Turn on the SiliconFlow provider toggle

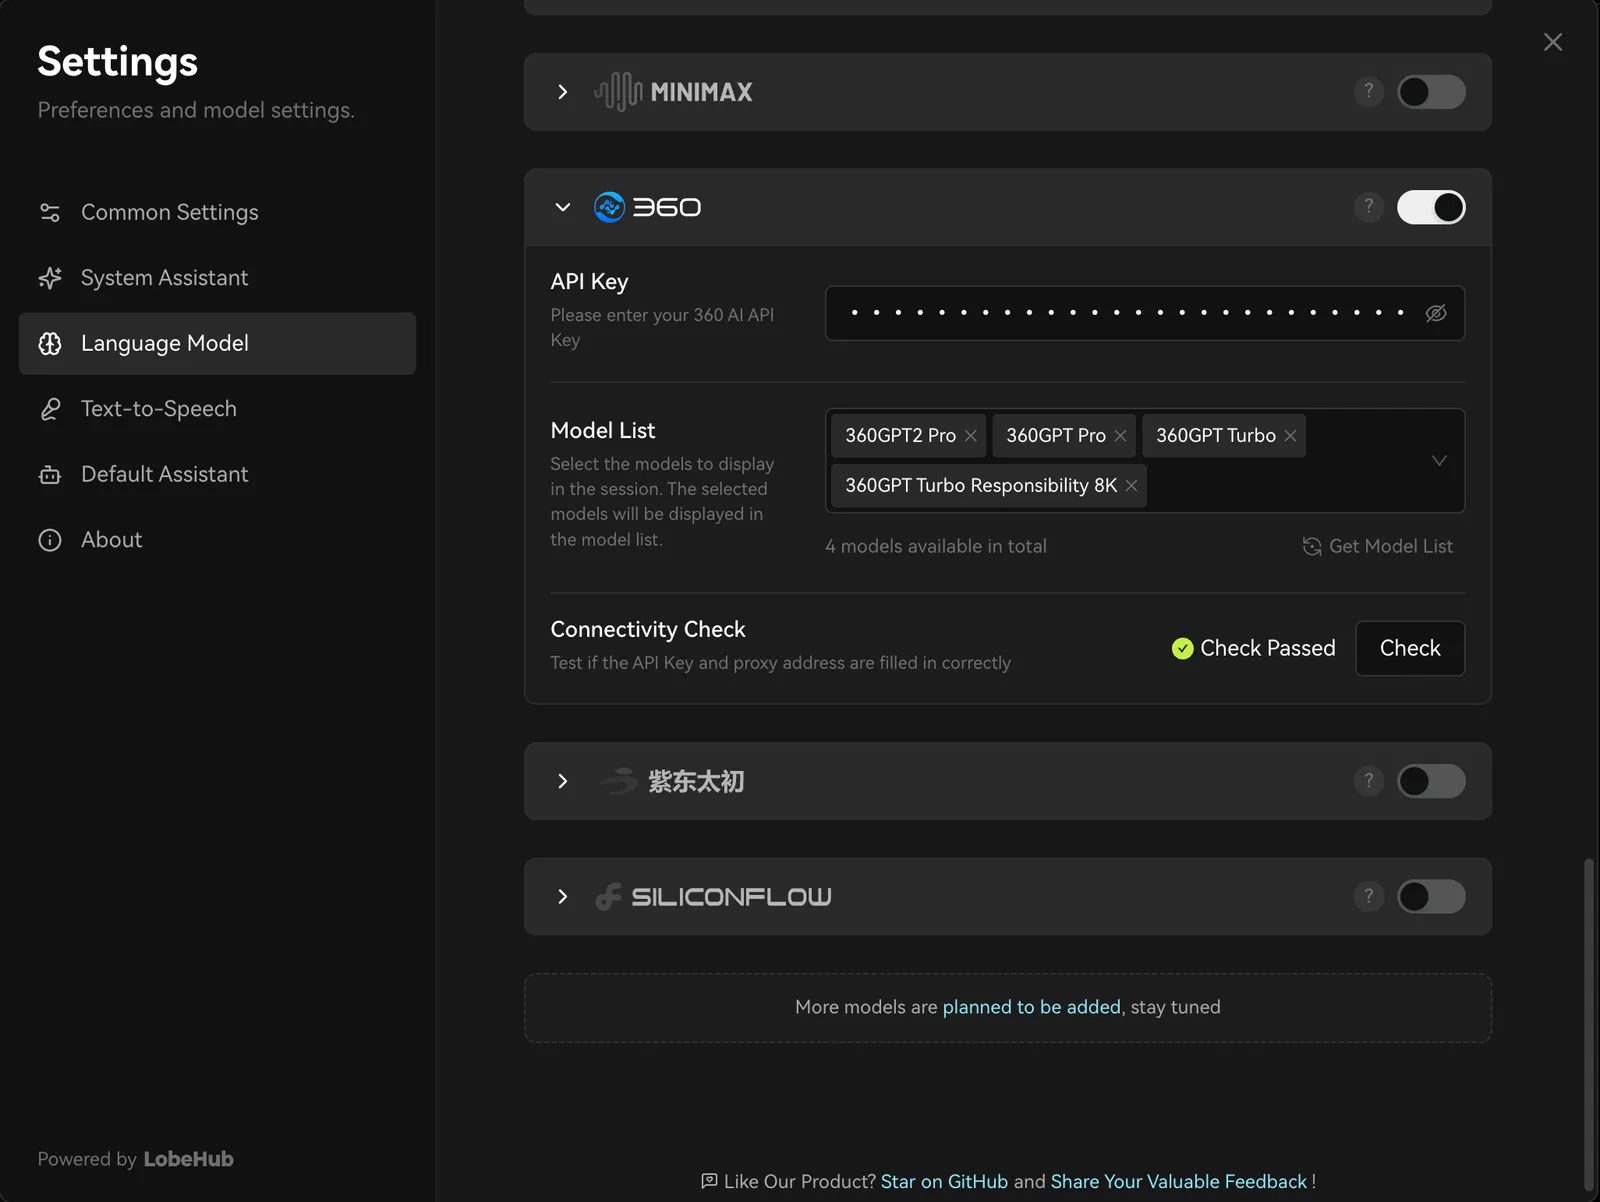pos(1430,896)
